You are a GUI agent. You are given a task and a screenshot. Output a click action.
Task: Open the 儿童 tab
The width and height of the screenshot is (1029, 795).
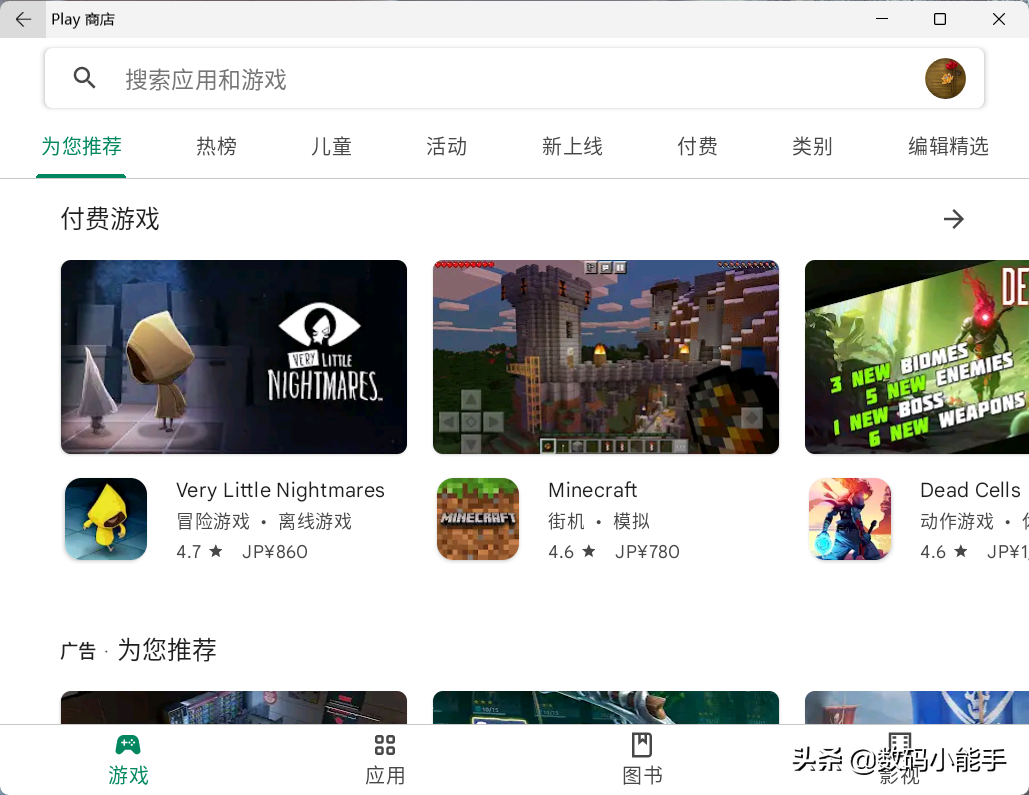tap(331, 146)
